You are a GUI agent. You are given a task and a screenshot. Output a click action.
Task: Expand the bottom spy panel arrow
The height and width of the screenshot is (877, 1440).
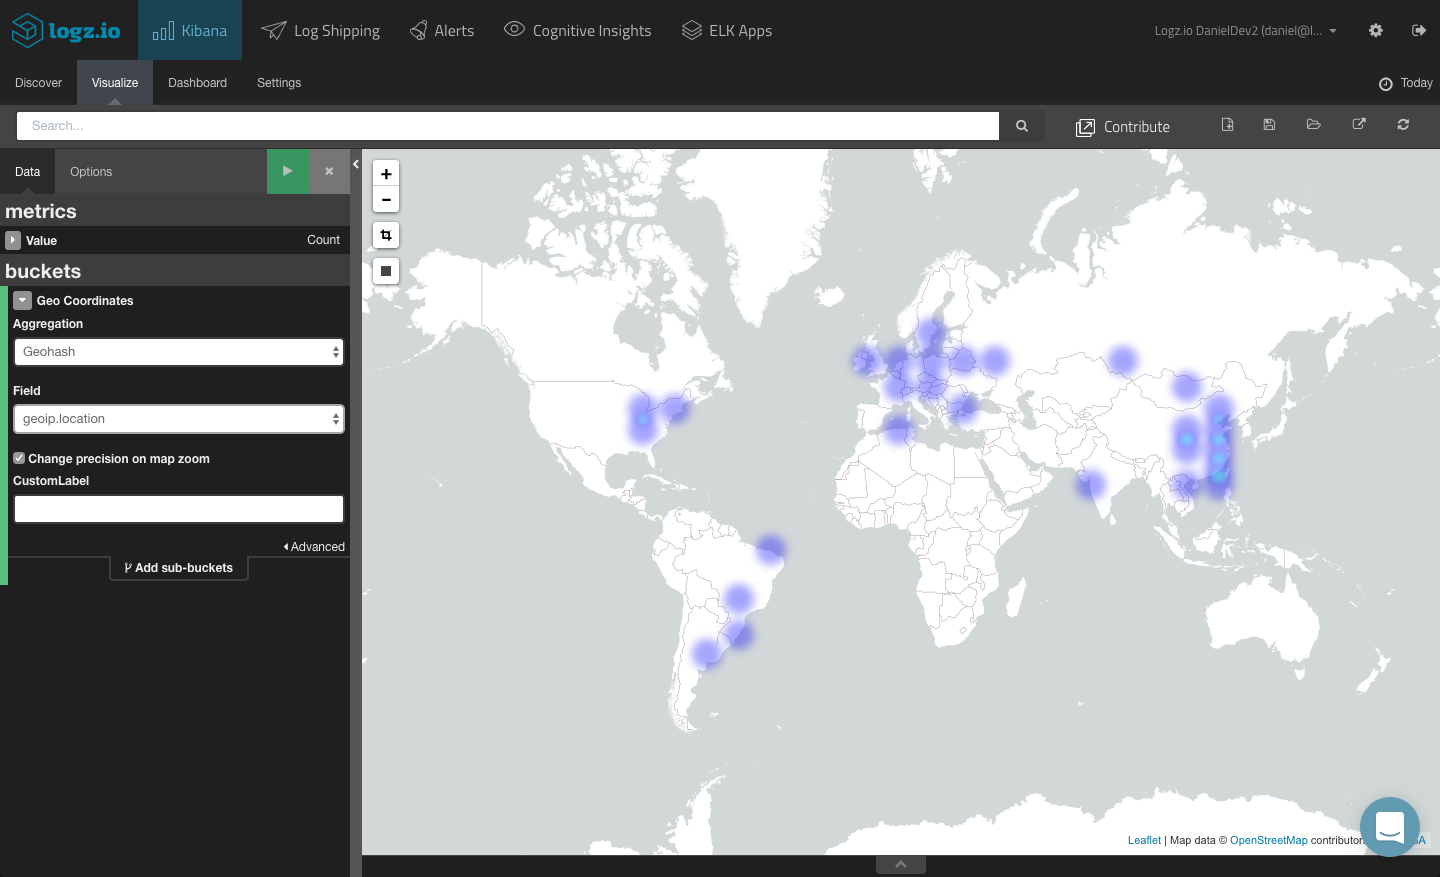(901, 865)
